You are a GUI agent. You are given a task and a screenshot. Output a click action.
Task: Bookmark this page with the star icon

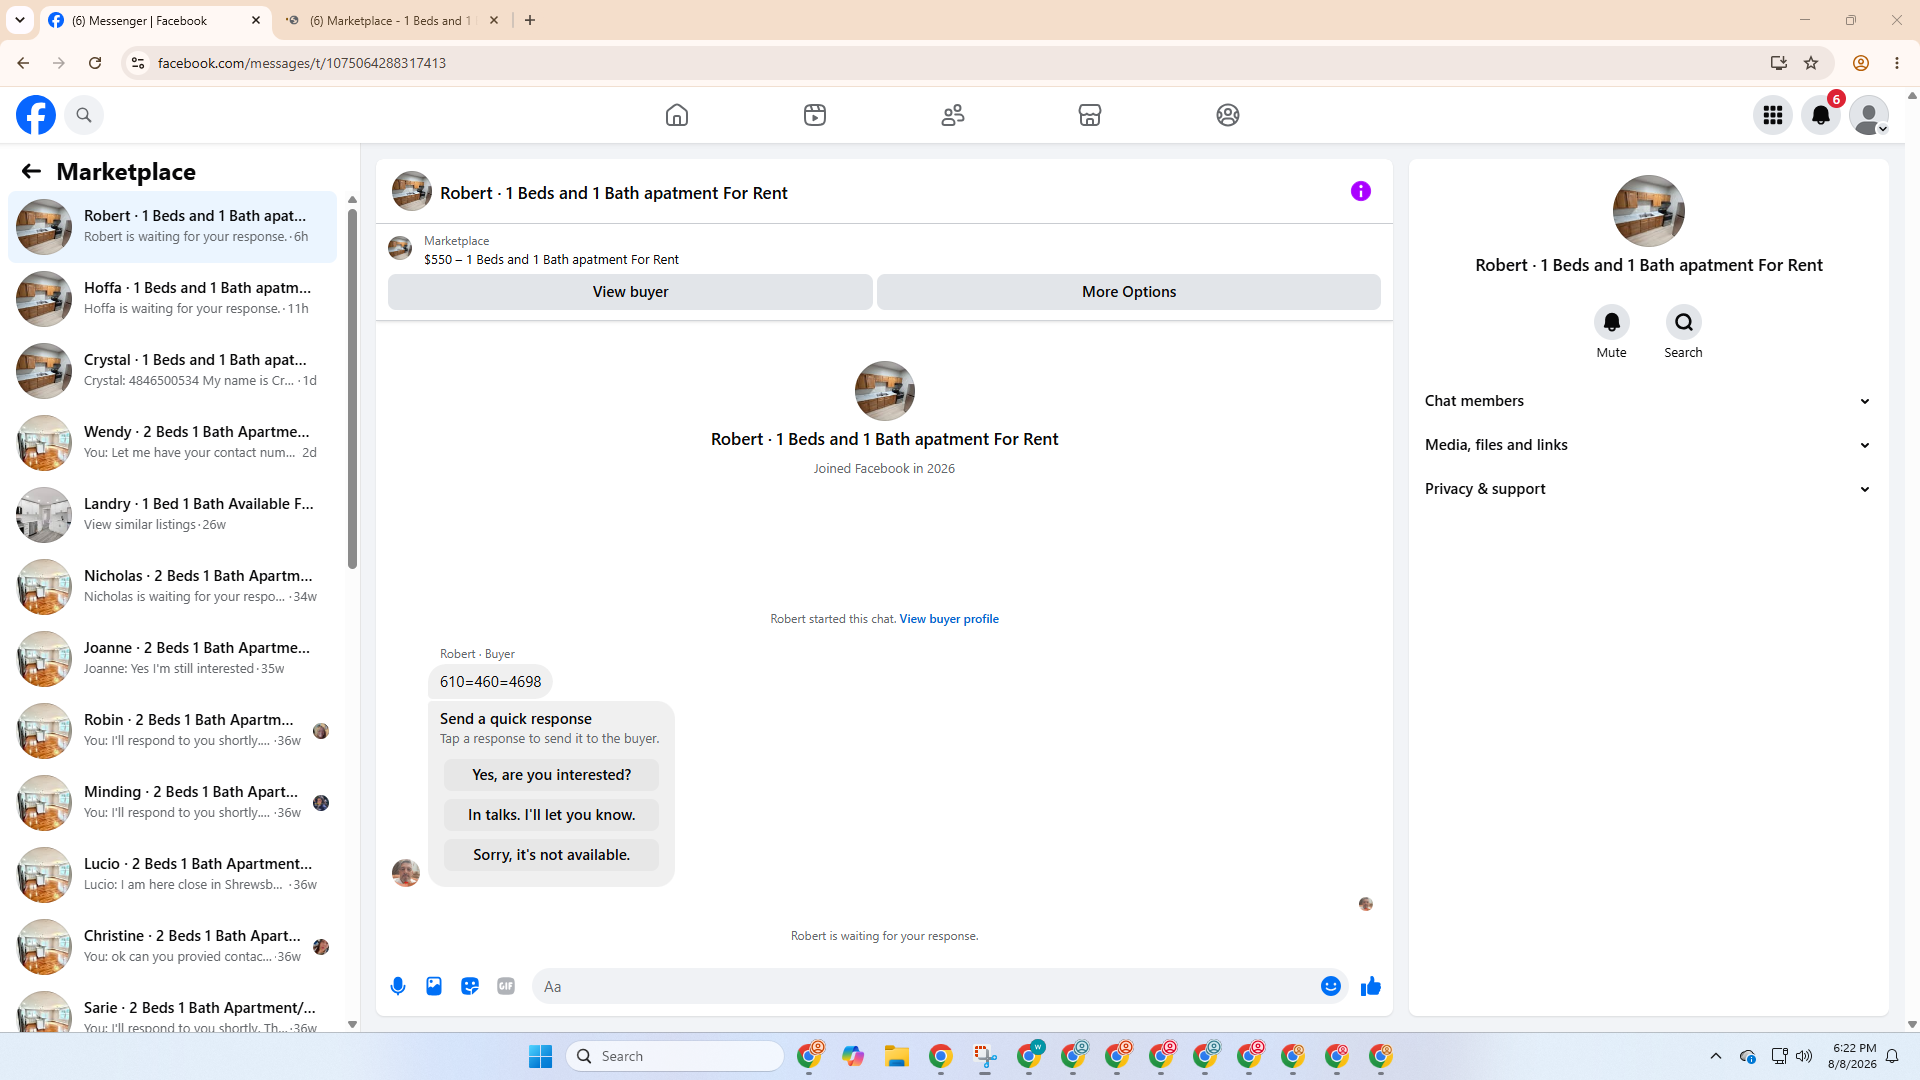coord(1811,63)
